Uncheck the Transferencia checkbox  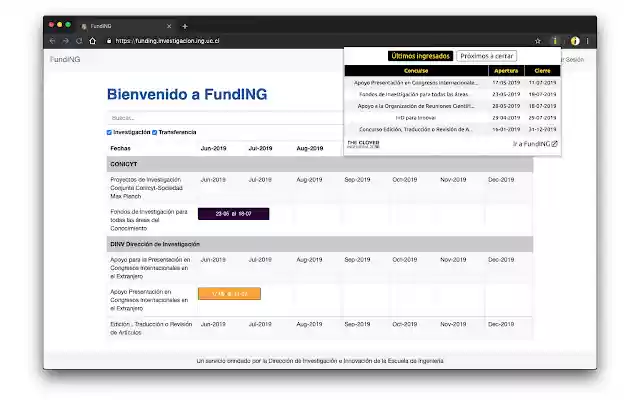pyautogui.click(x=155, y=133)
